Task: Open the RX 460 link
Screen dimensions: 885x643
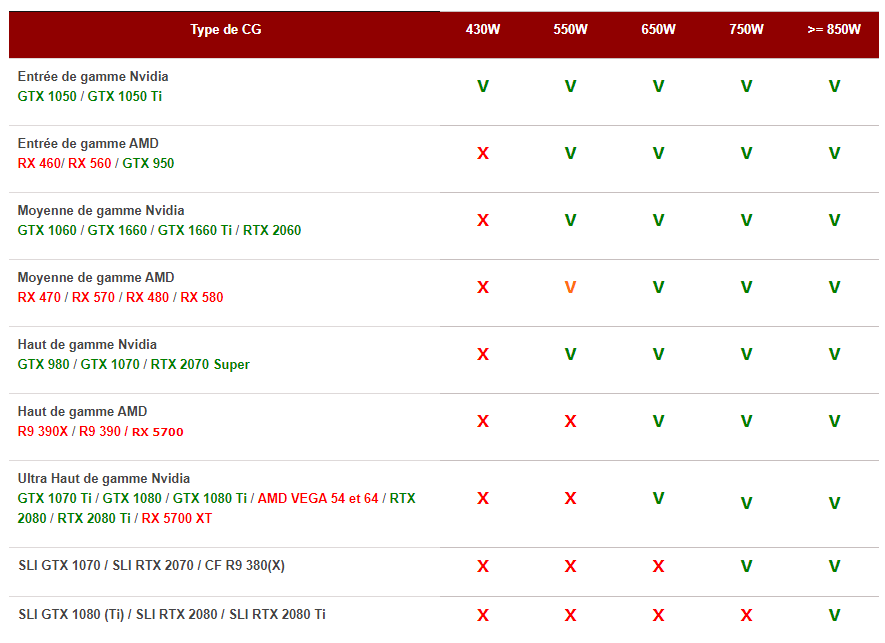Action: pos(38,164)
